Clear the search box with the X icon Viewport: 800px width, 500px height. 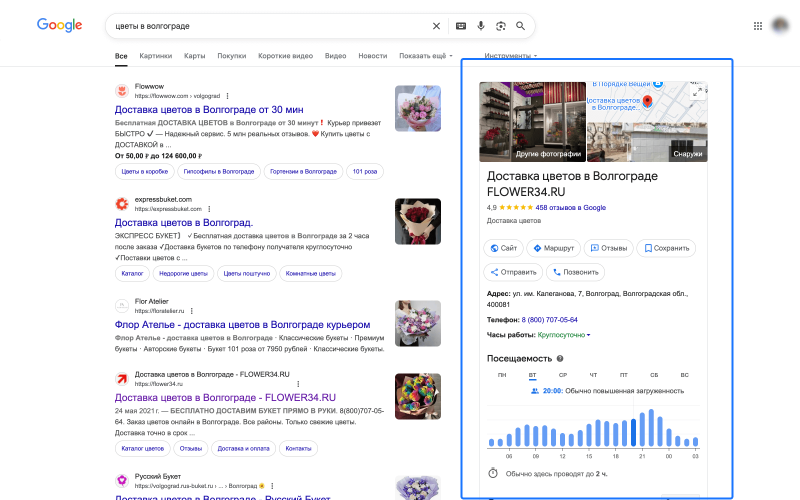tap(436, 26)
